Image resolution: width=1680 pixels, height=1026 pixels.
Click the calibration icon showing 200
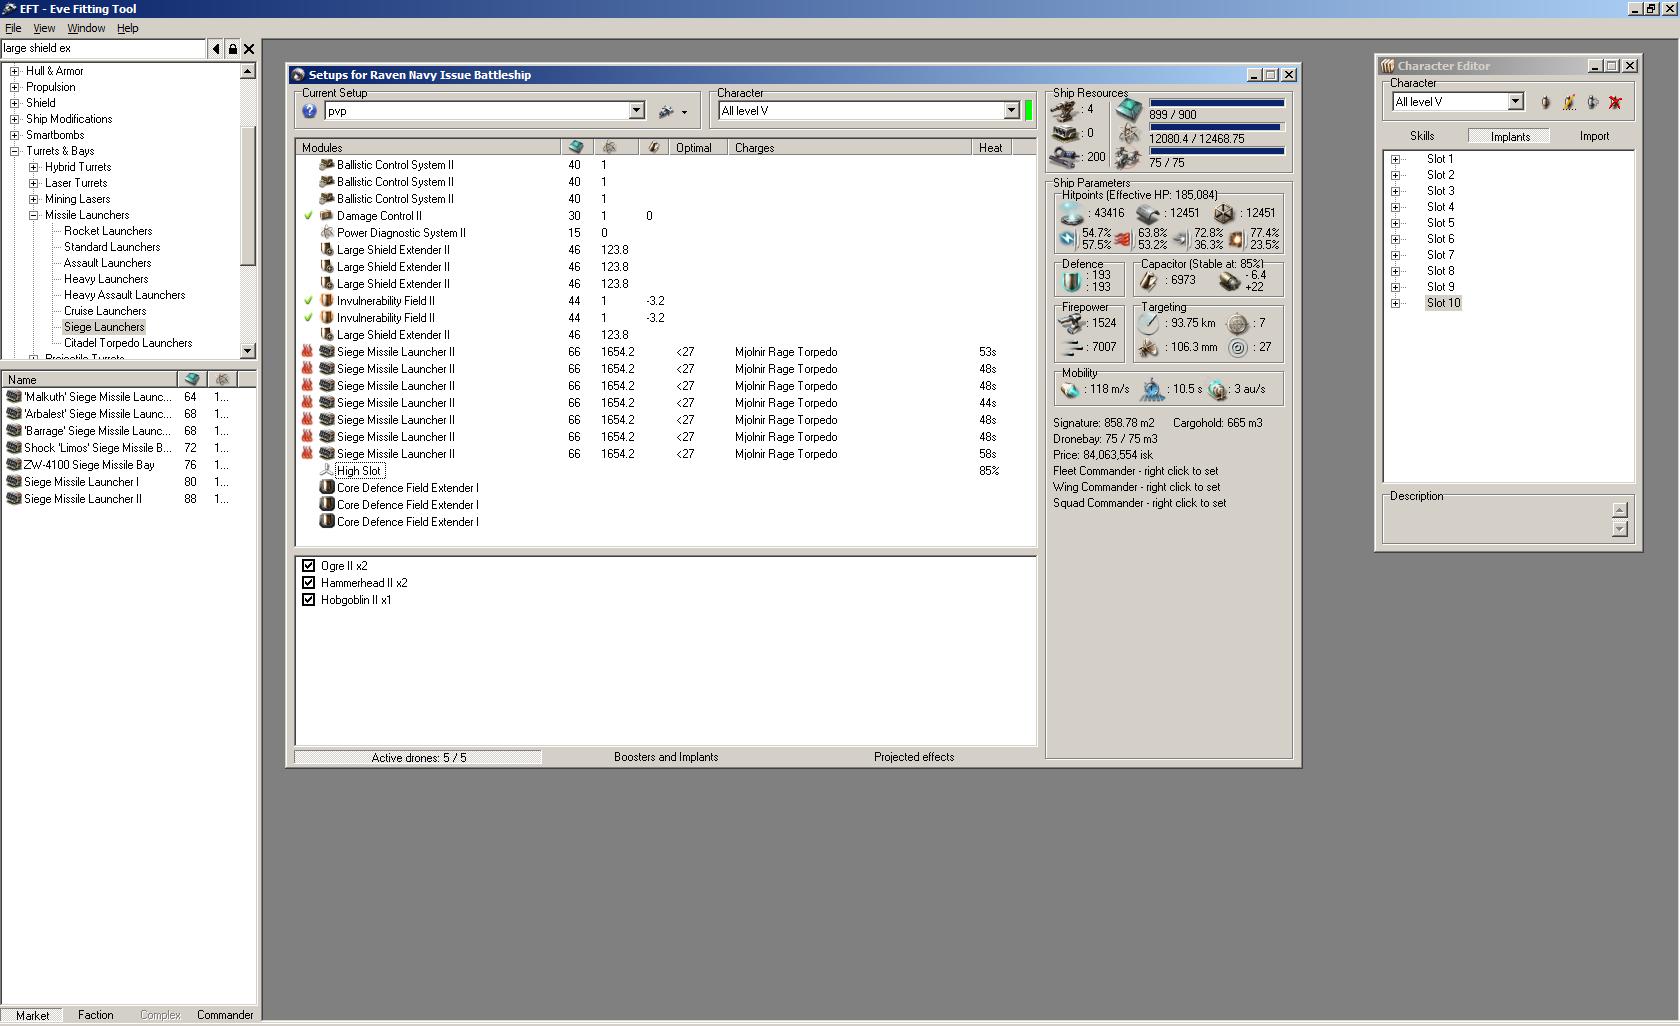point(1065,157)
